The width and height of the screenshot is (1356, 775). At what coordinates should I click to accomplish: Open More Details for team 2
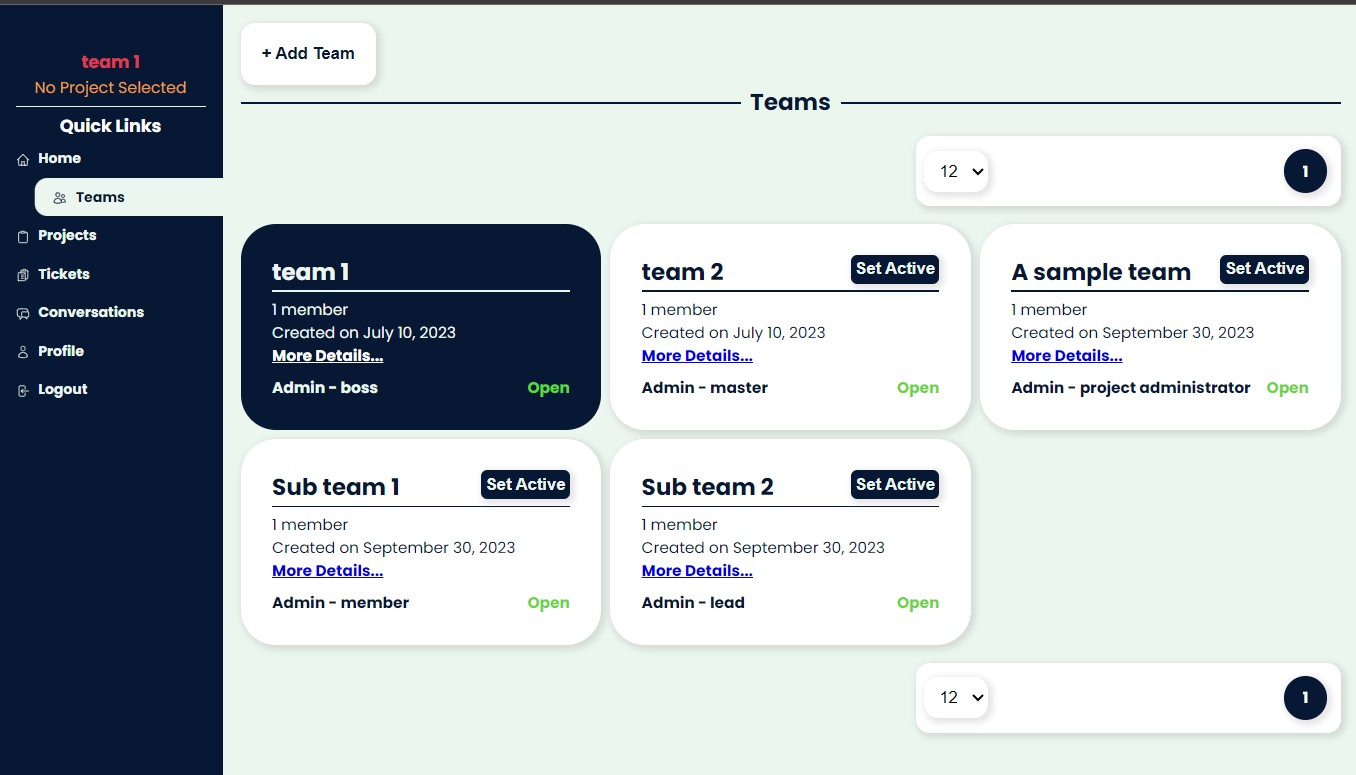click(697, 356)
